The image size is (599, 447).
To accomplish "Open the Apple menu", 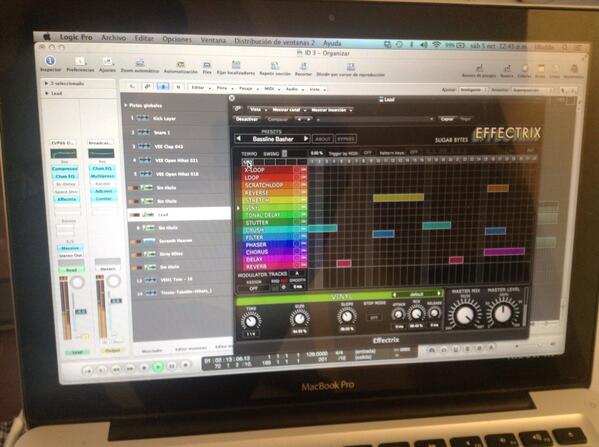I will coord(47,37).
